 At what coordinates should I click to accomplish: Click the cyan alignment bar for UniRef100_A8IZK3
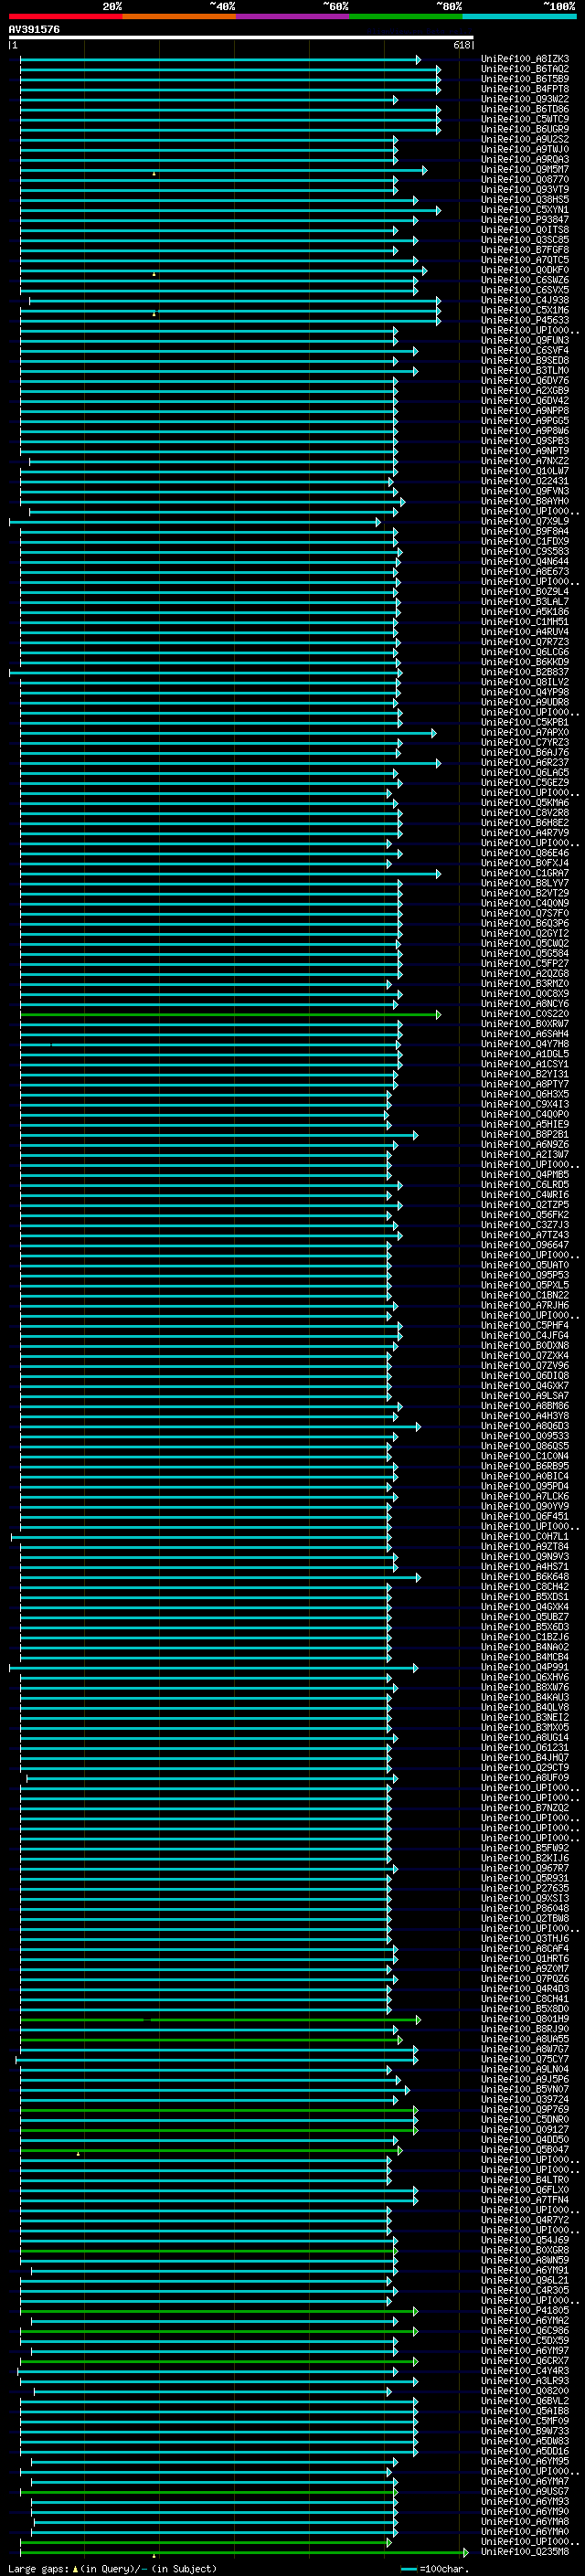click(x=220, y=60)
